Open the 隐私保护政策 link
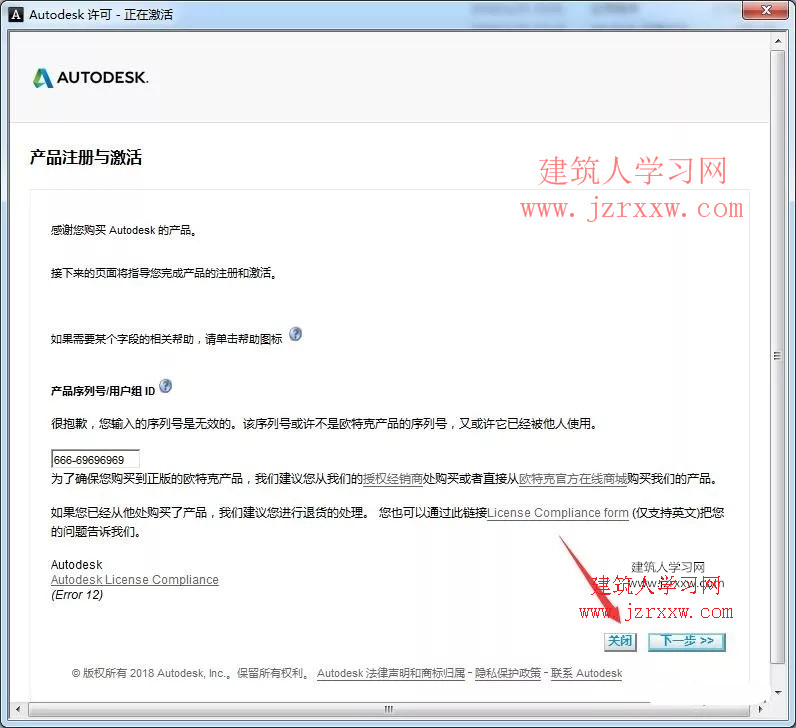The width and height of the screenshot is (796, 728). (x=508, y=673)
